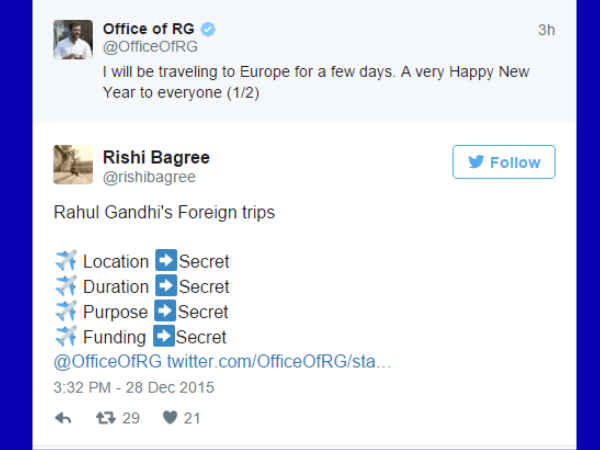Click the arrow emoji beside Duration

(166, 286)
